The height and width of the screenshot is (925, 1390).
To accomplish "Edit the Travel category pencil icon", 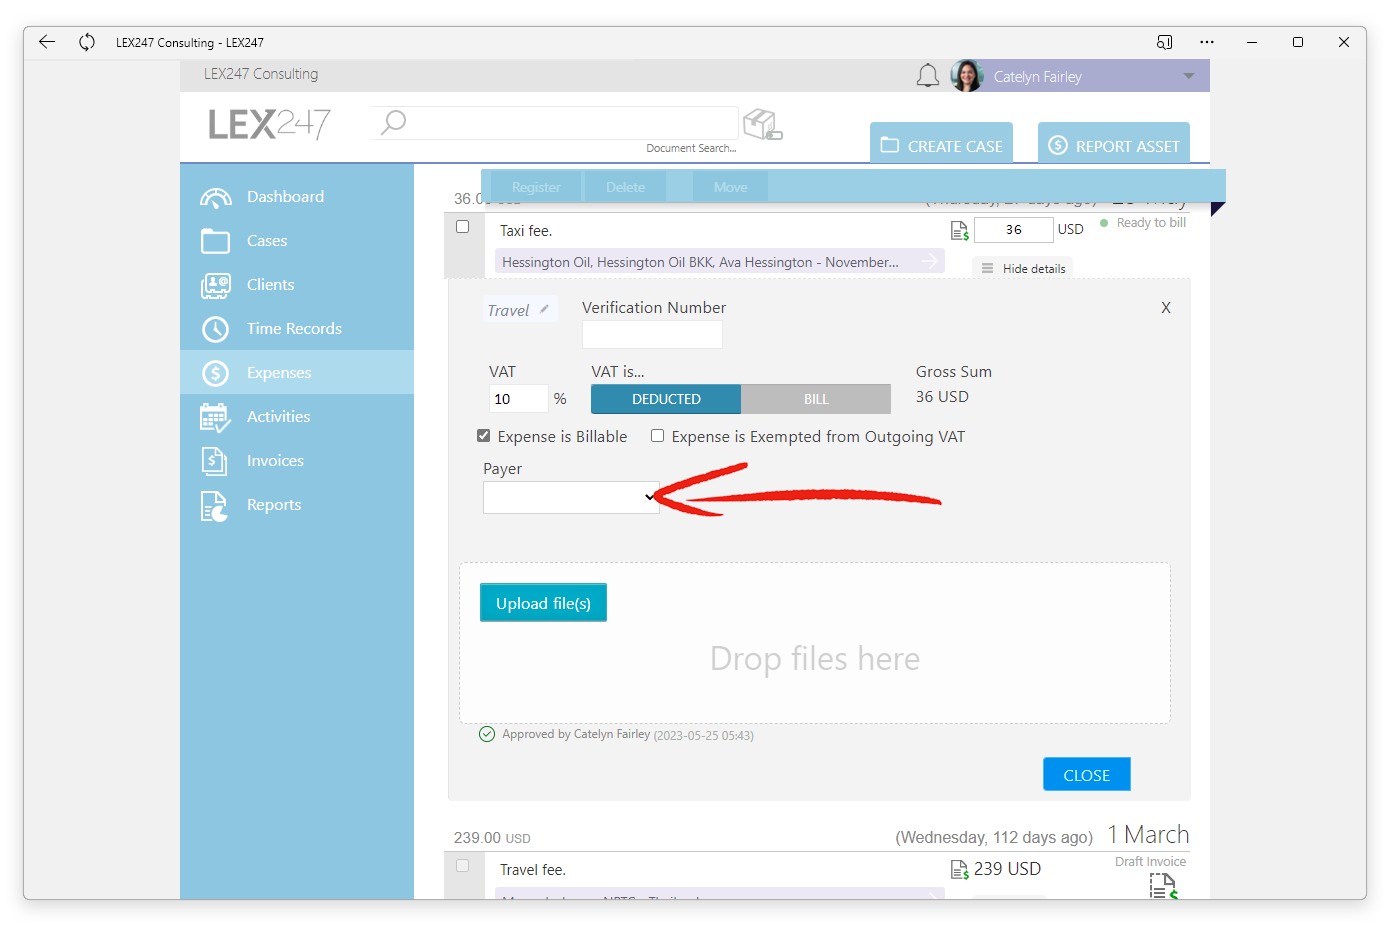I will pyautogui.click(x=544, y=309).
